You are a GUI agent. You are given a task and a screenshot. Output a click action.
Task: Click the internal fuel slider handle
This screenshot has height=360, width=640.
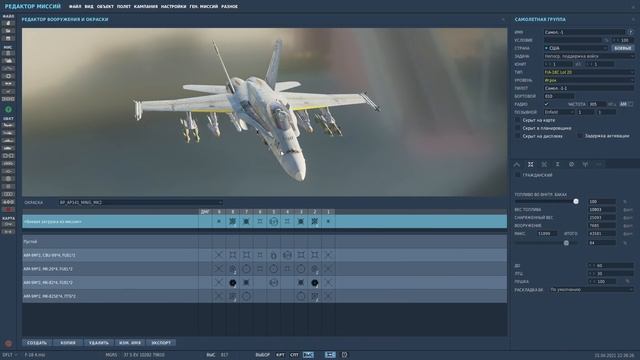pos(576,202)
